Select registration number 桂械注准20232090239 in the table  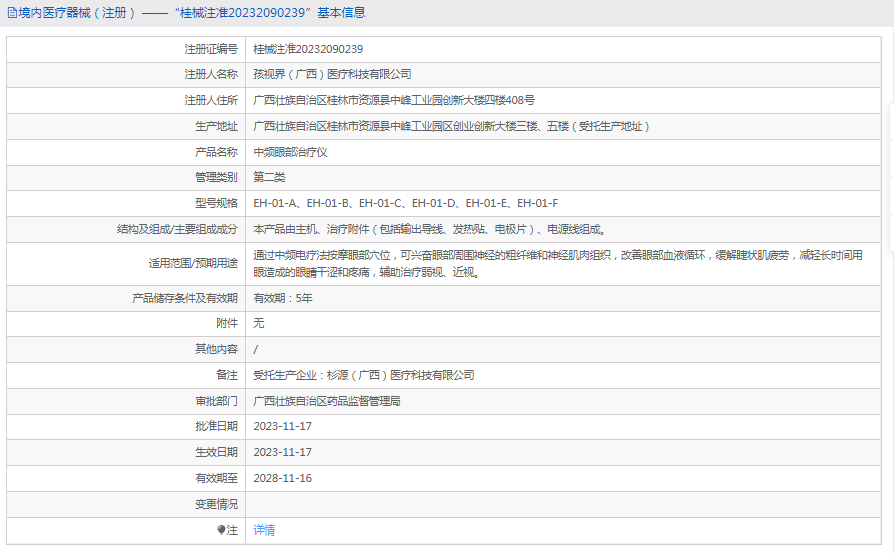[x=308, y=49]
